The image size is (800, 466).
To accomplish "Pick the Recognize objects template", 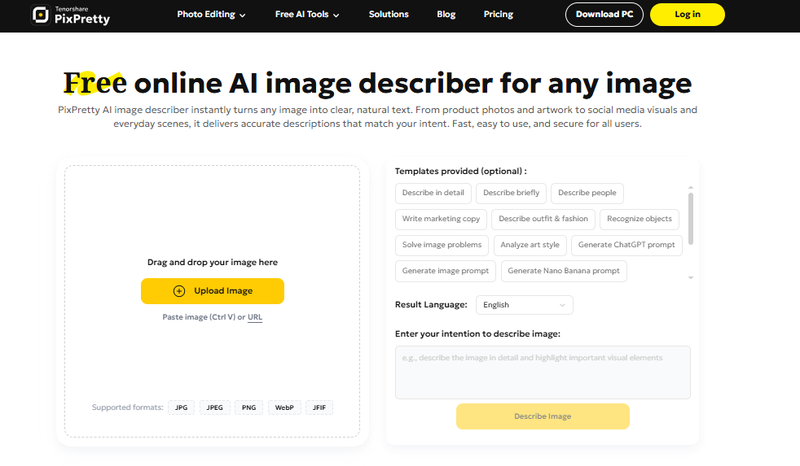I will pos(639,219).
